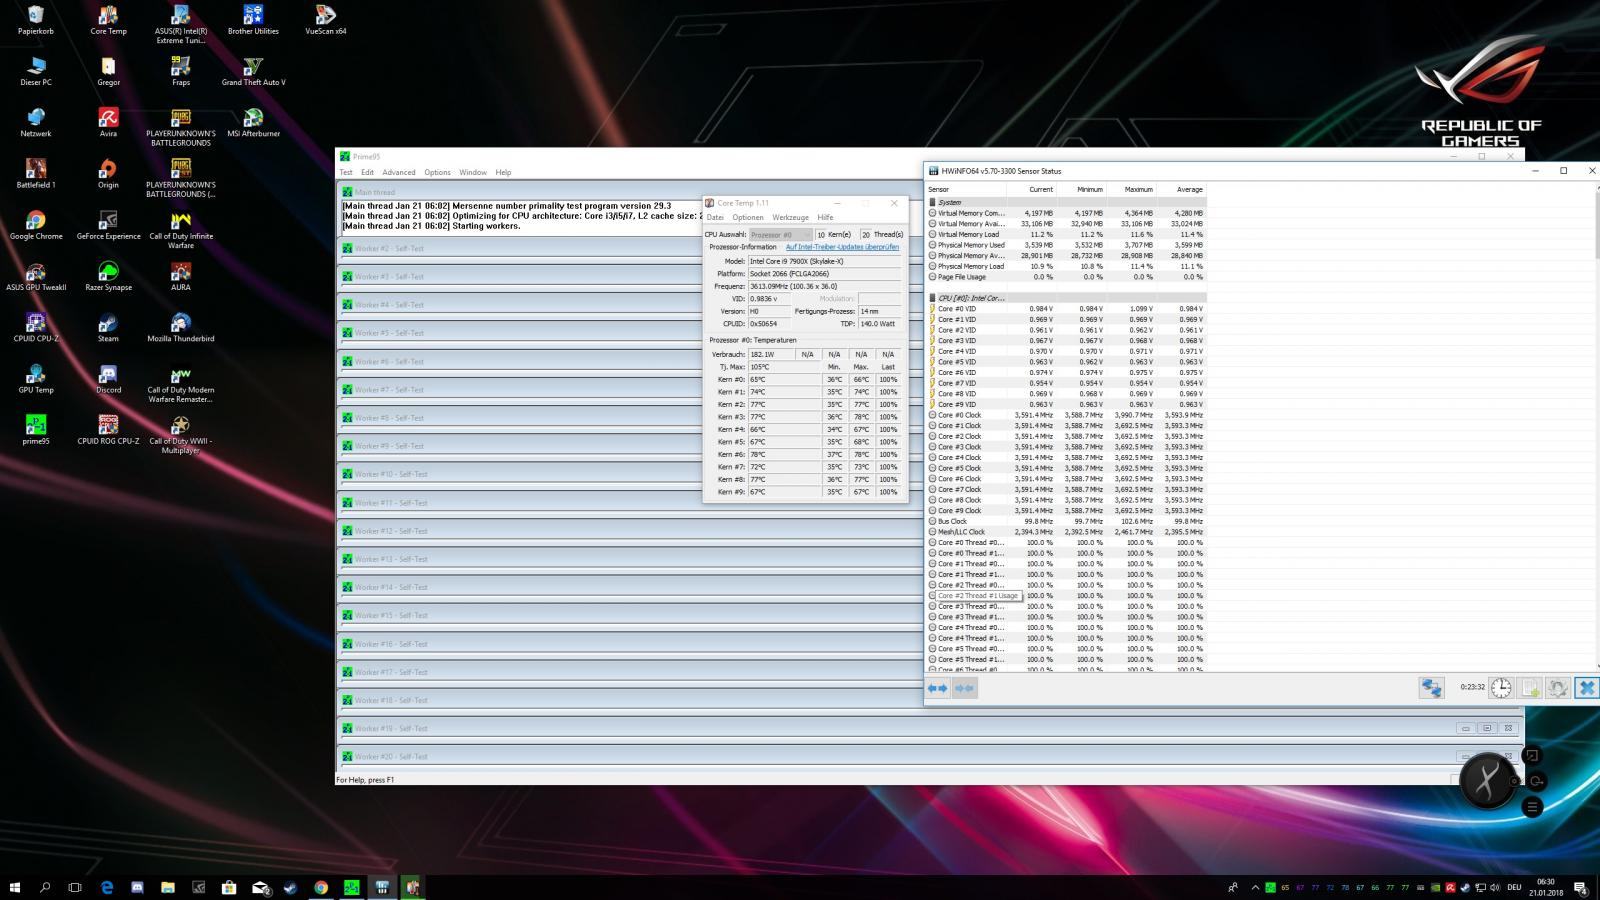Open Google Chrome from the taskbar
Viewport: 1600px width, 900px height.
(x=321, y=887)
